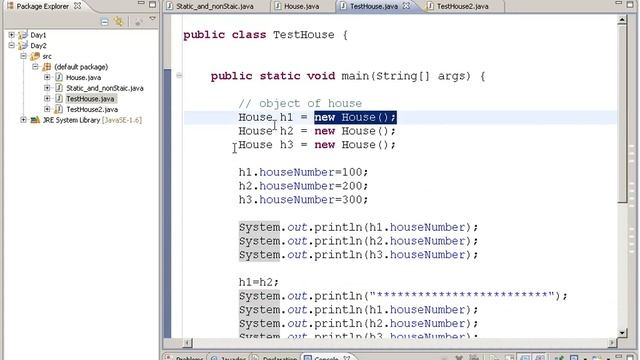The image size is (640, 360).
Task: Select the src folder label
Action: point(47,57)
